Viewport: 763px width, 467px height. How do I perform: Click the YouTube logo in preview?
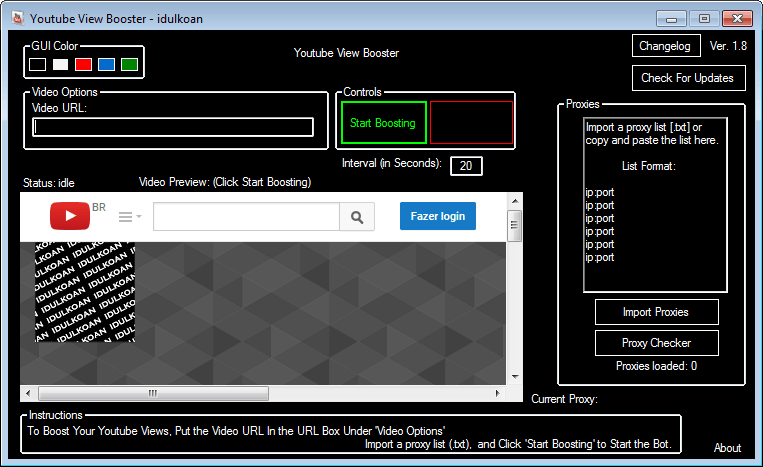click(70, 216)
